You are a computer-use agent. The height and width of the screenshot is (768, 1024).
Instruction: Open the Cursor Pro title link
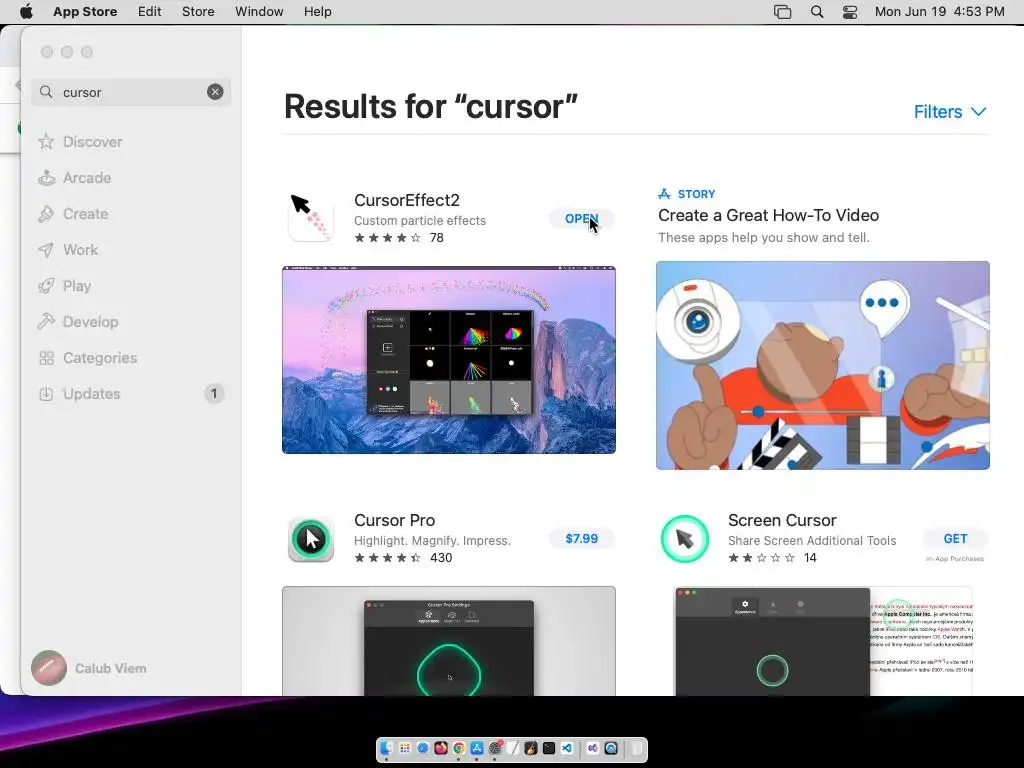394,520
